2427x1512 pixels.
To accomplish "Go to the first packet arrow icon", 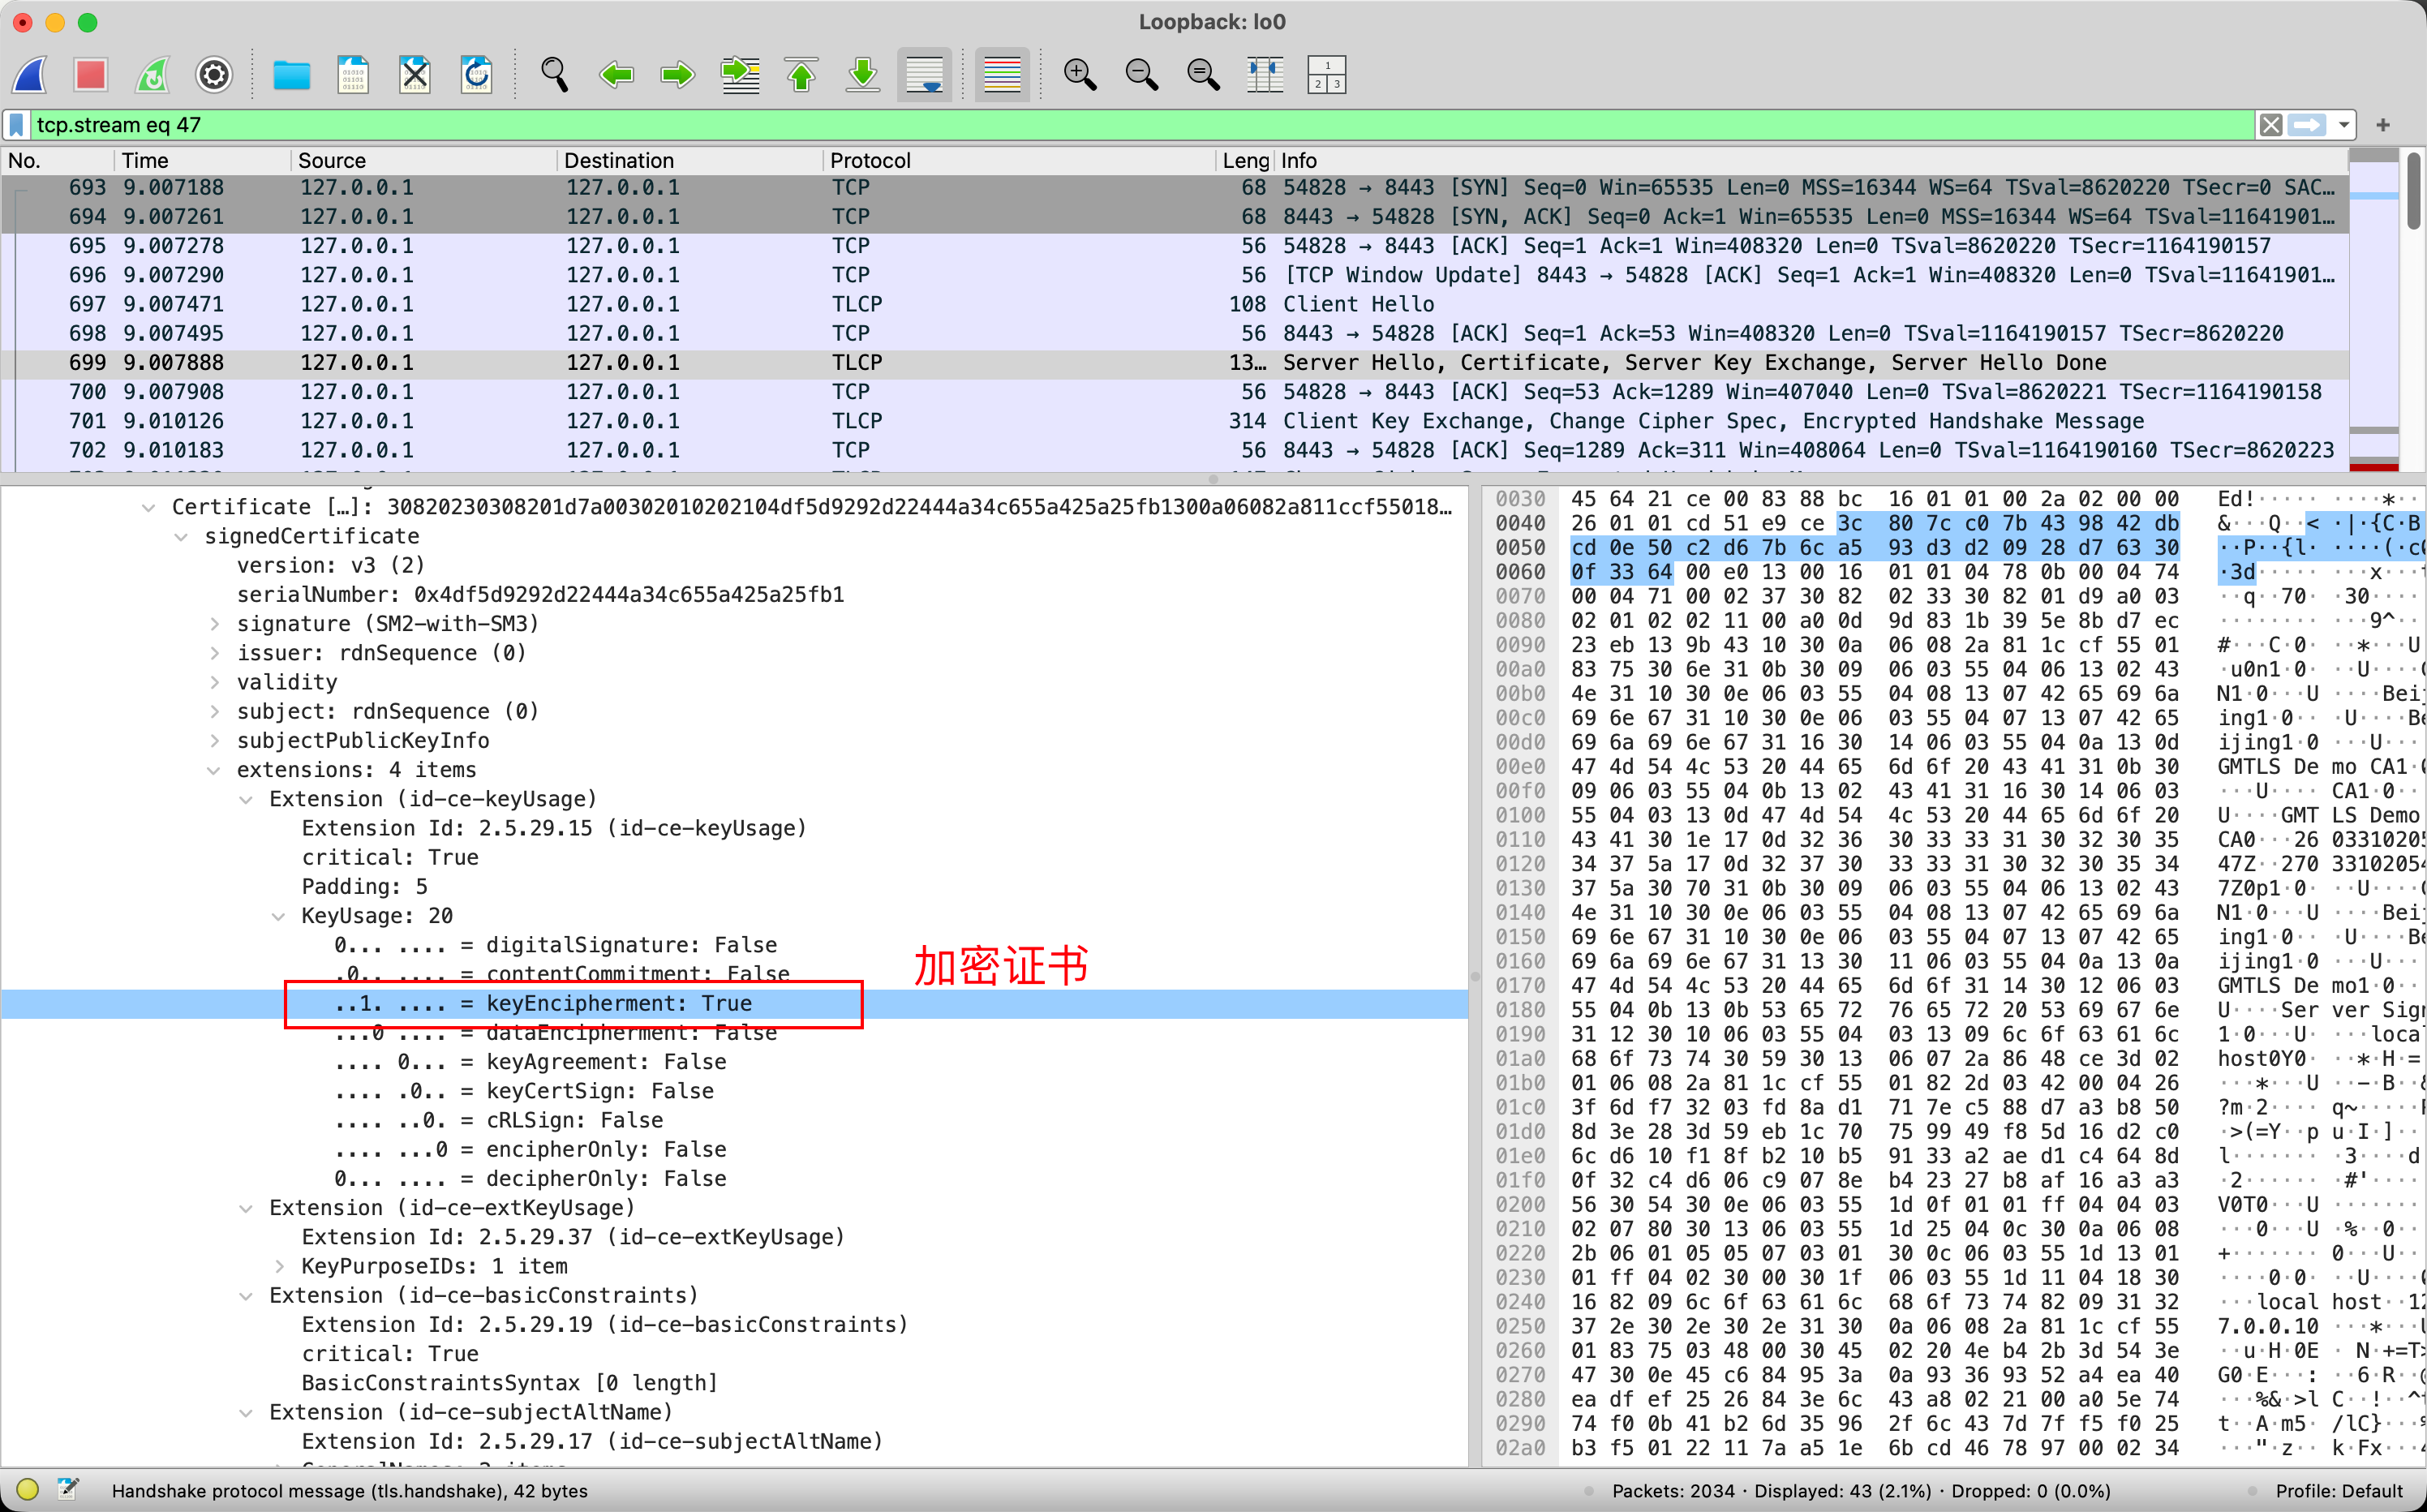I will 801,75.
